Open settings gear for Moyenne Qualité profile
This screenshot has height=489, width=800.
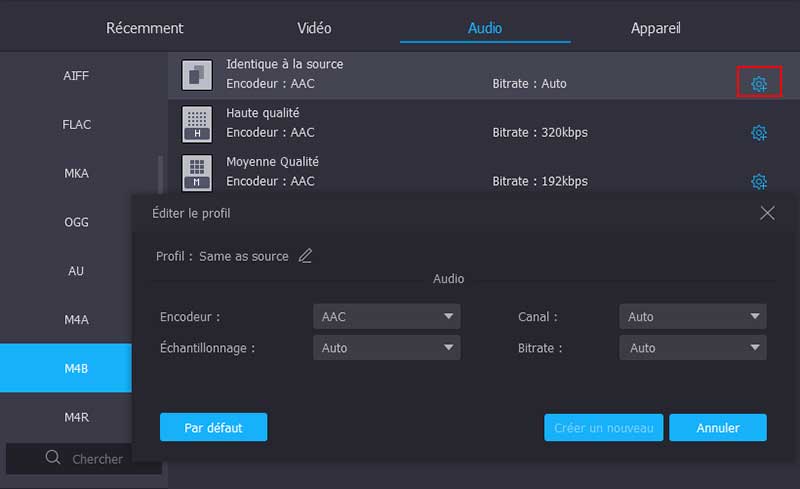pyautogui.click(x=759, y=181)
